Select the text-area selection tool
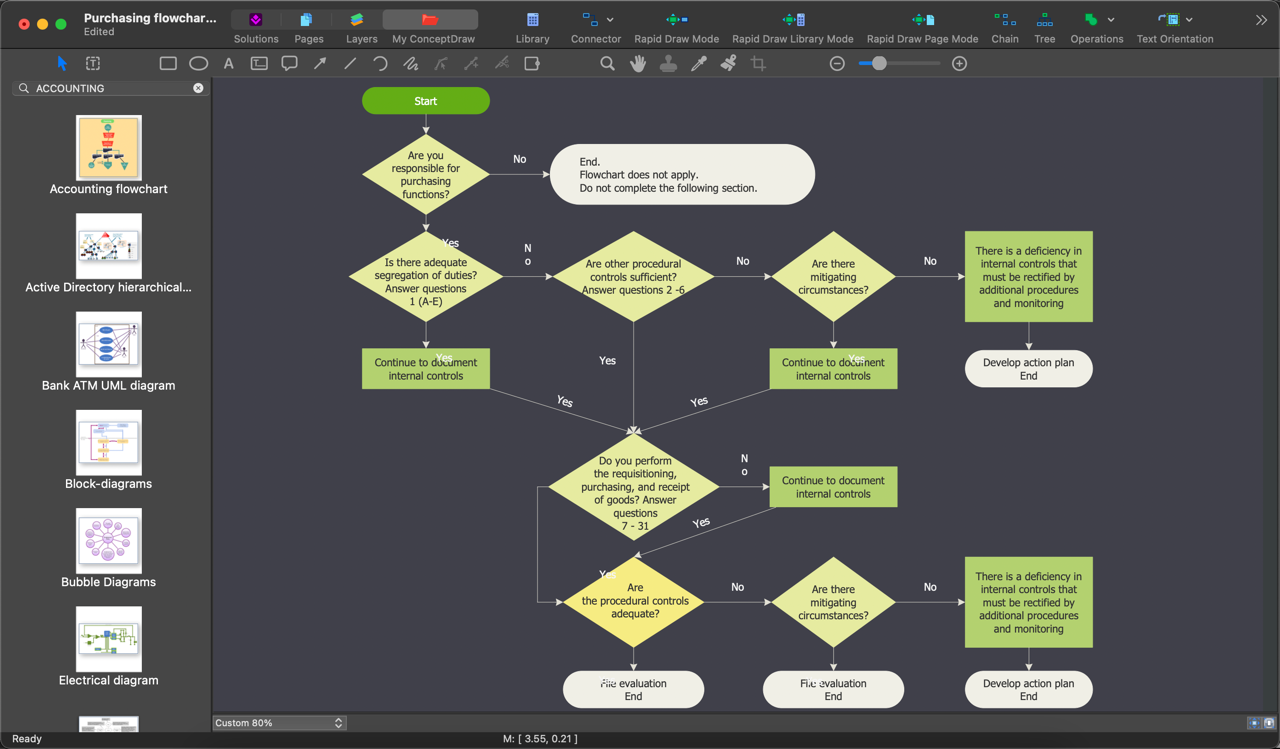Screen dimensions: 1280x749 click(93, 63)
